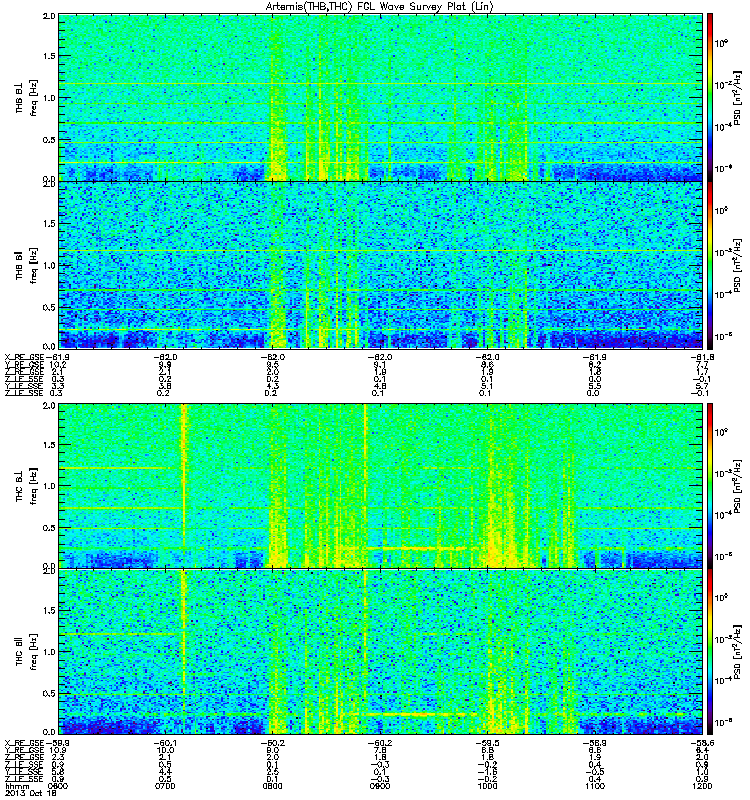Click the color bar of the THC B-perpendicular panel
750x800 pixels.
(x=710, y=485)
